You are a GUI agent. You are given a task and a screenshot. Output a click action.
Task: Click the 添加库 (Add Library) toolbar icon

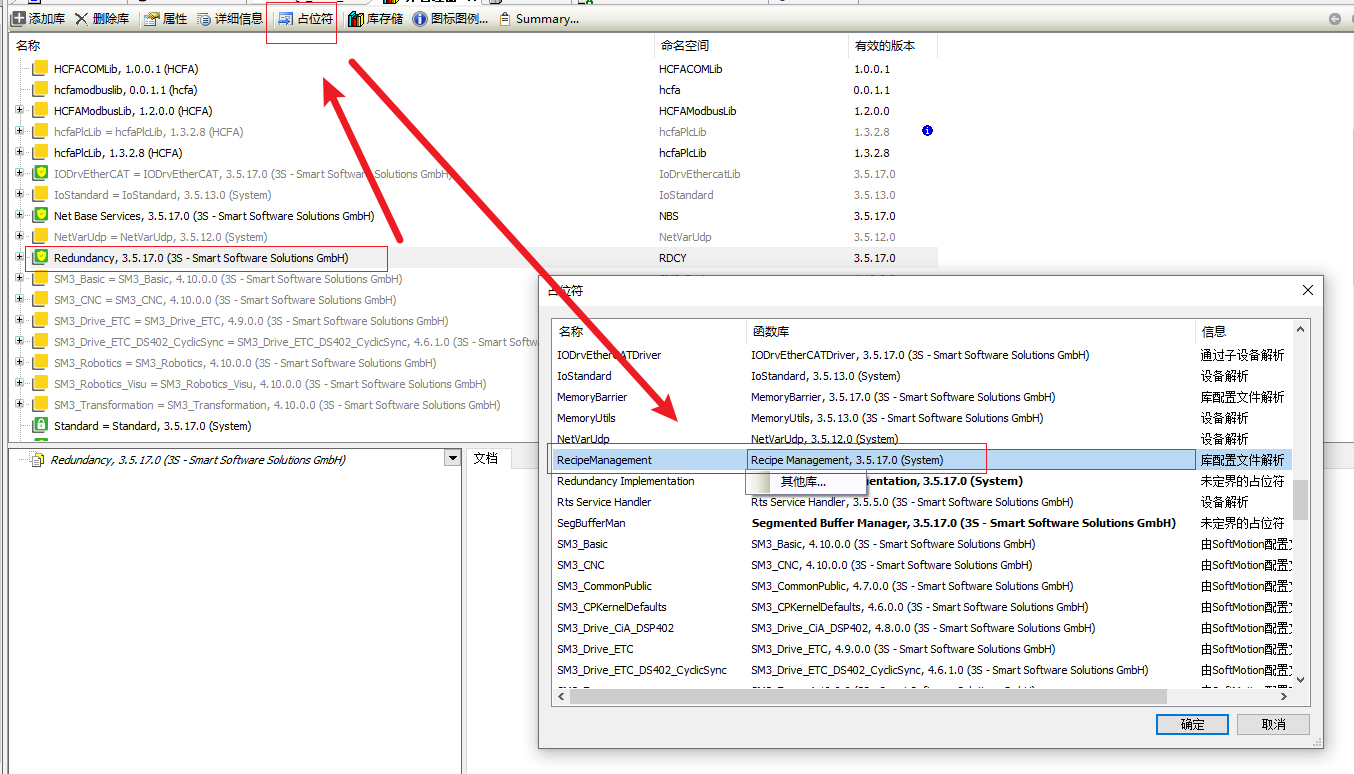point(18,19)
